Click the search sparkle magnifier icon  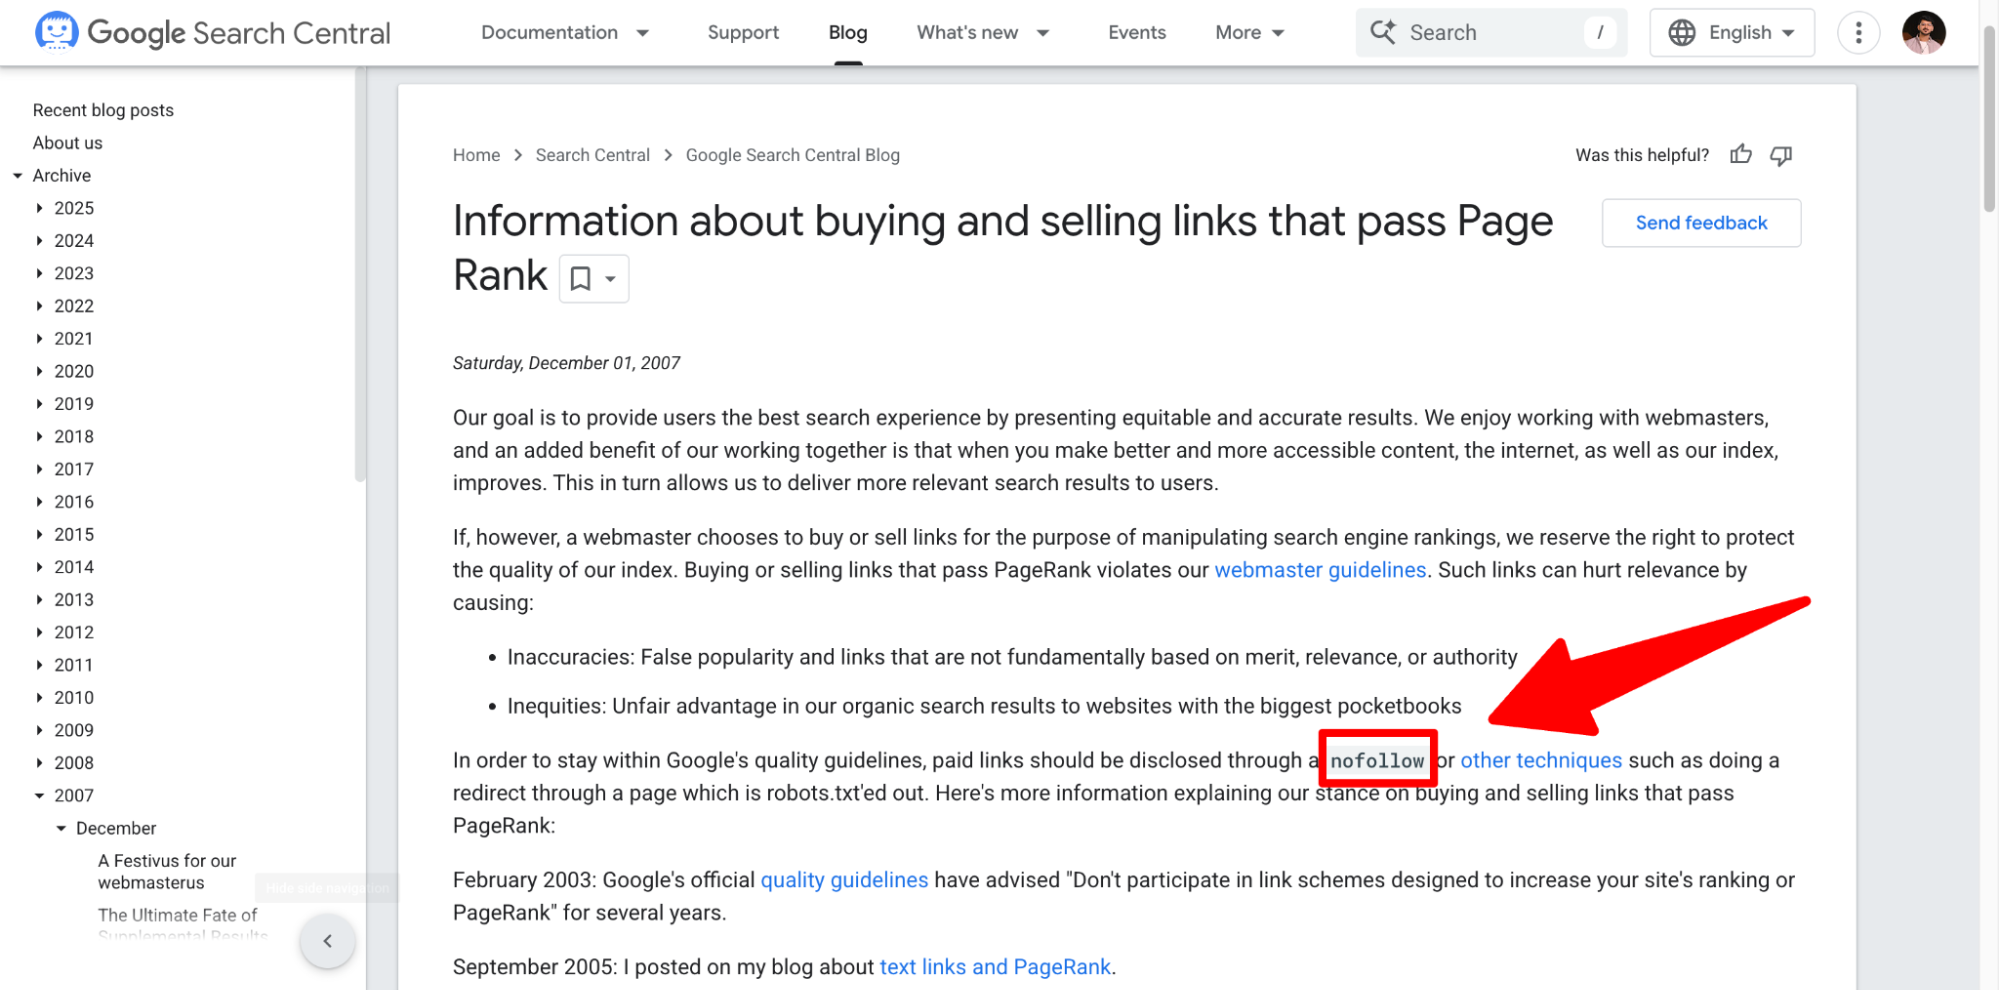pos(1383,32)
